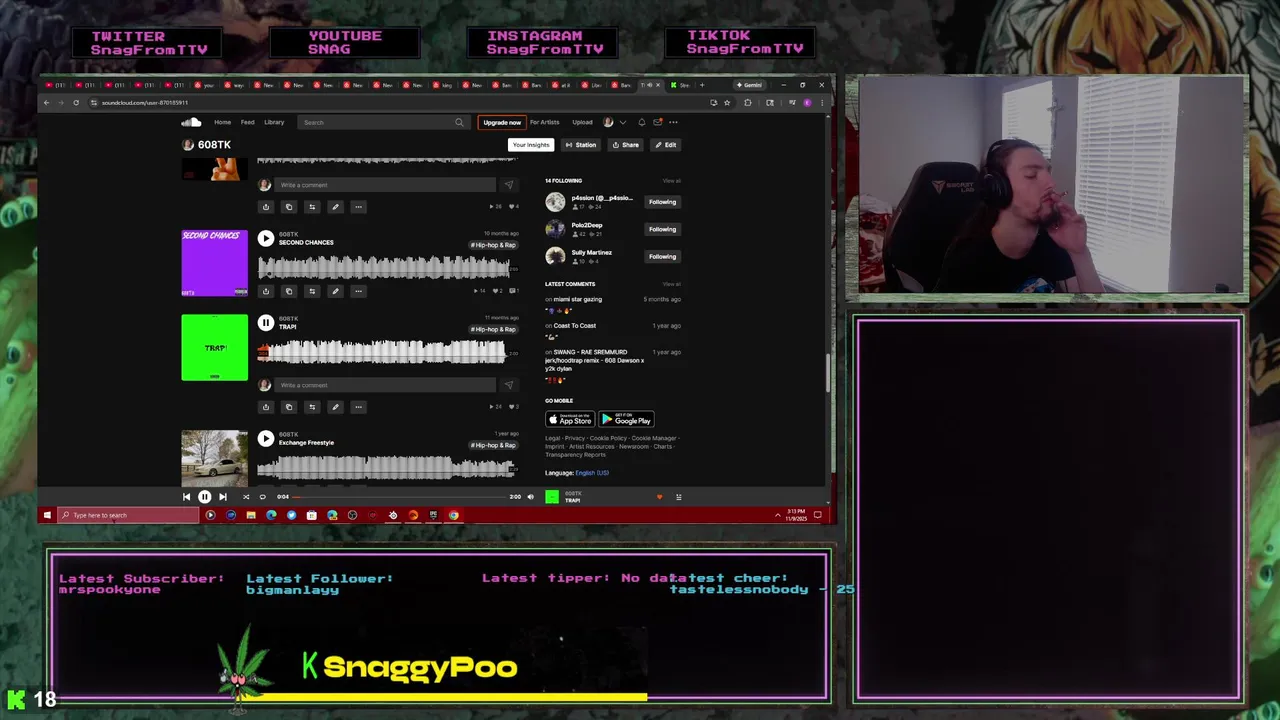Expand the profile avatar dropdown in header

[614, 122]
